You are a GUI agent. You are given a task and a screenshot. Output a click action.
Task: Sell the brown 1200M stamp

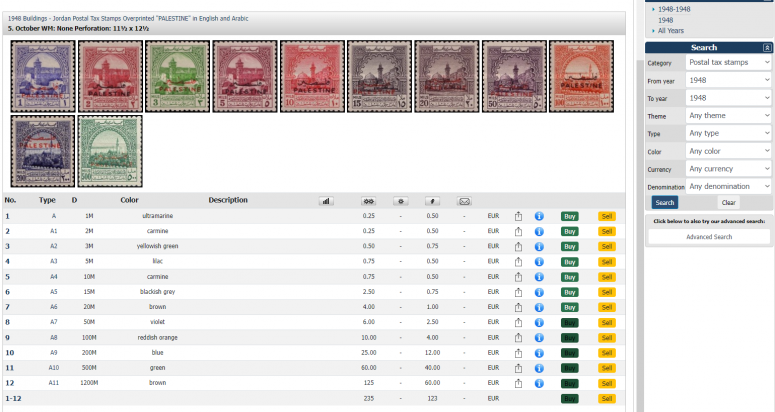pyautogui.click(x=606, y=383)
